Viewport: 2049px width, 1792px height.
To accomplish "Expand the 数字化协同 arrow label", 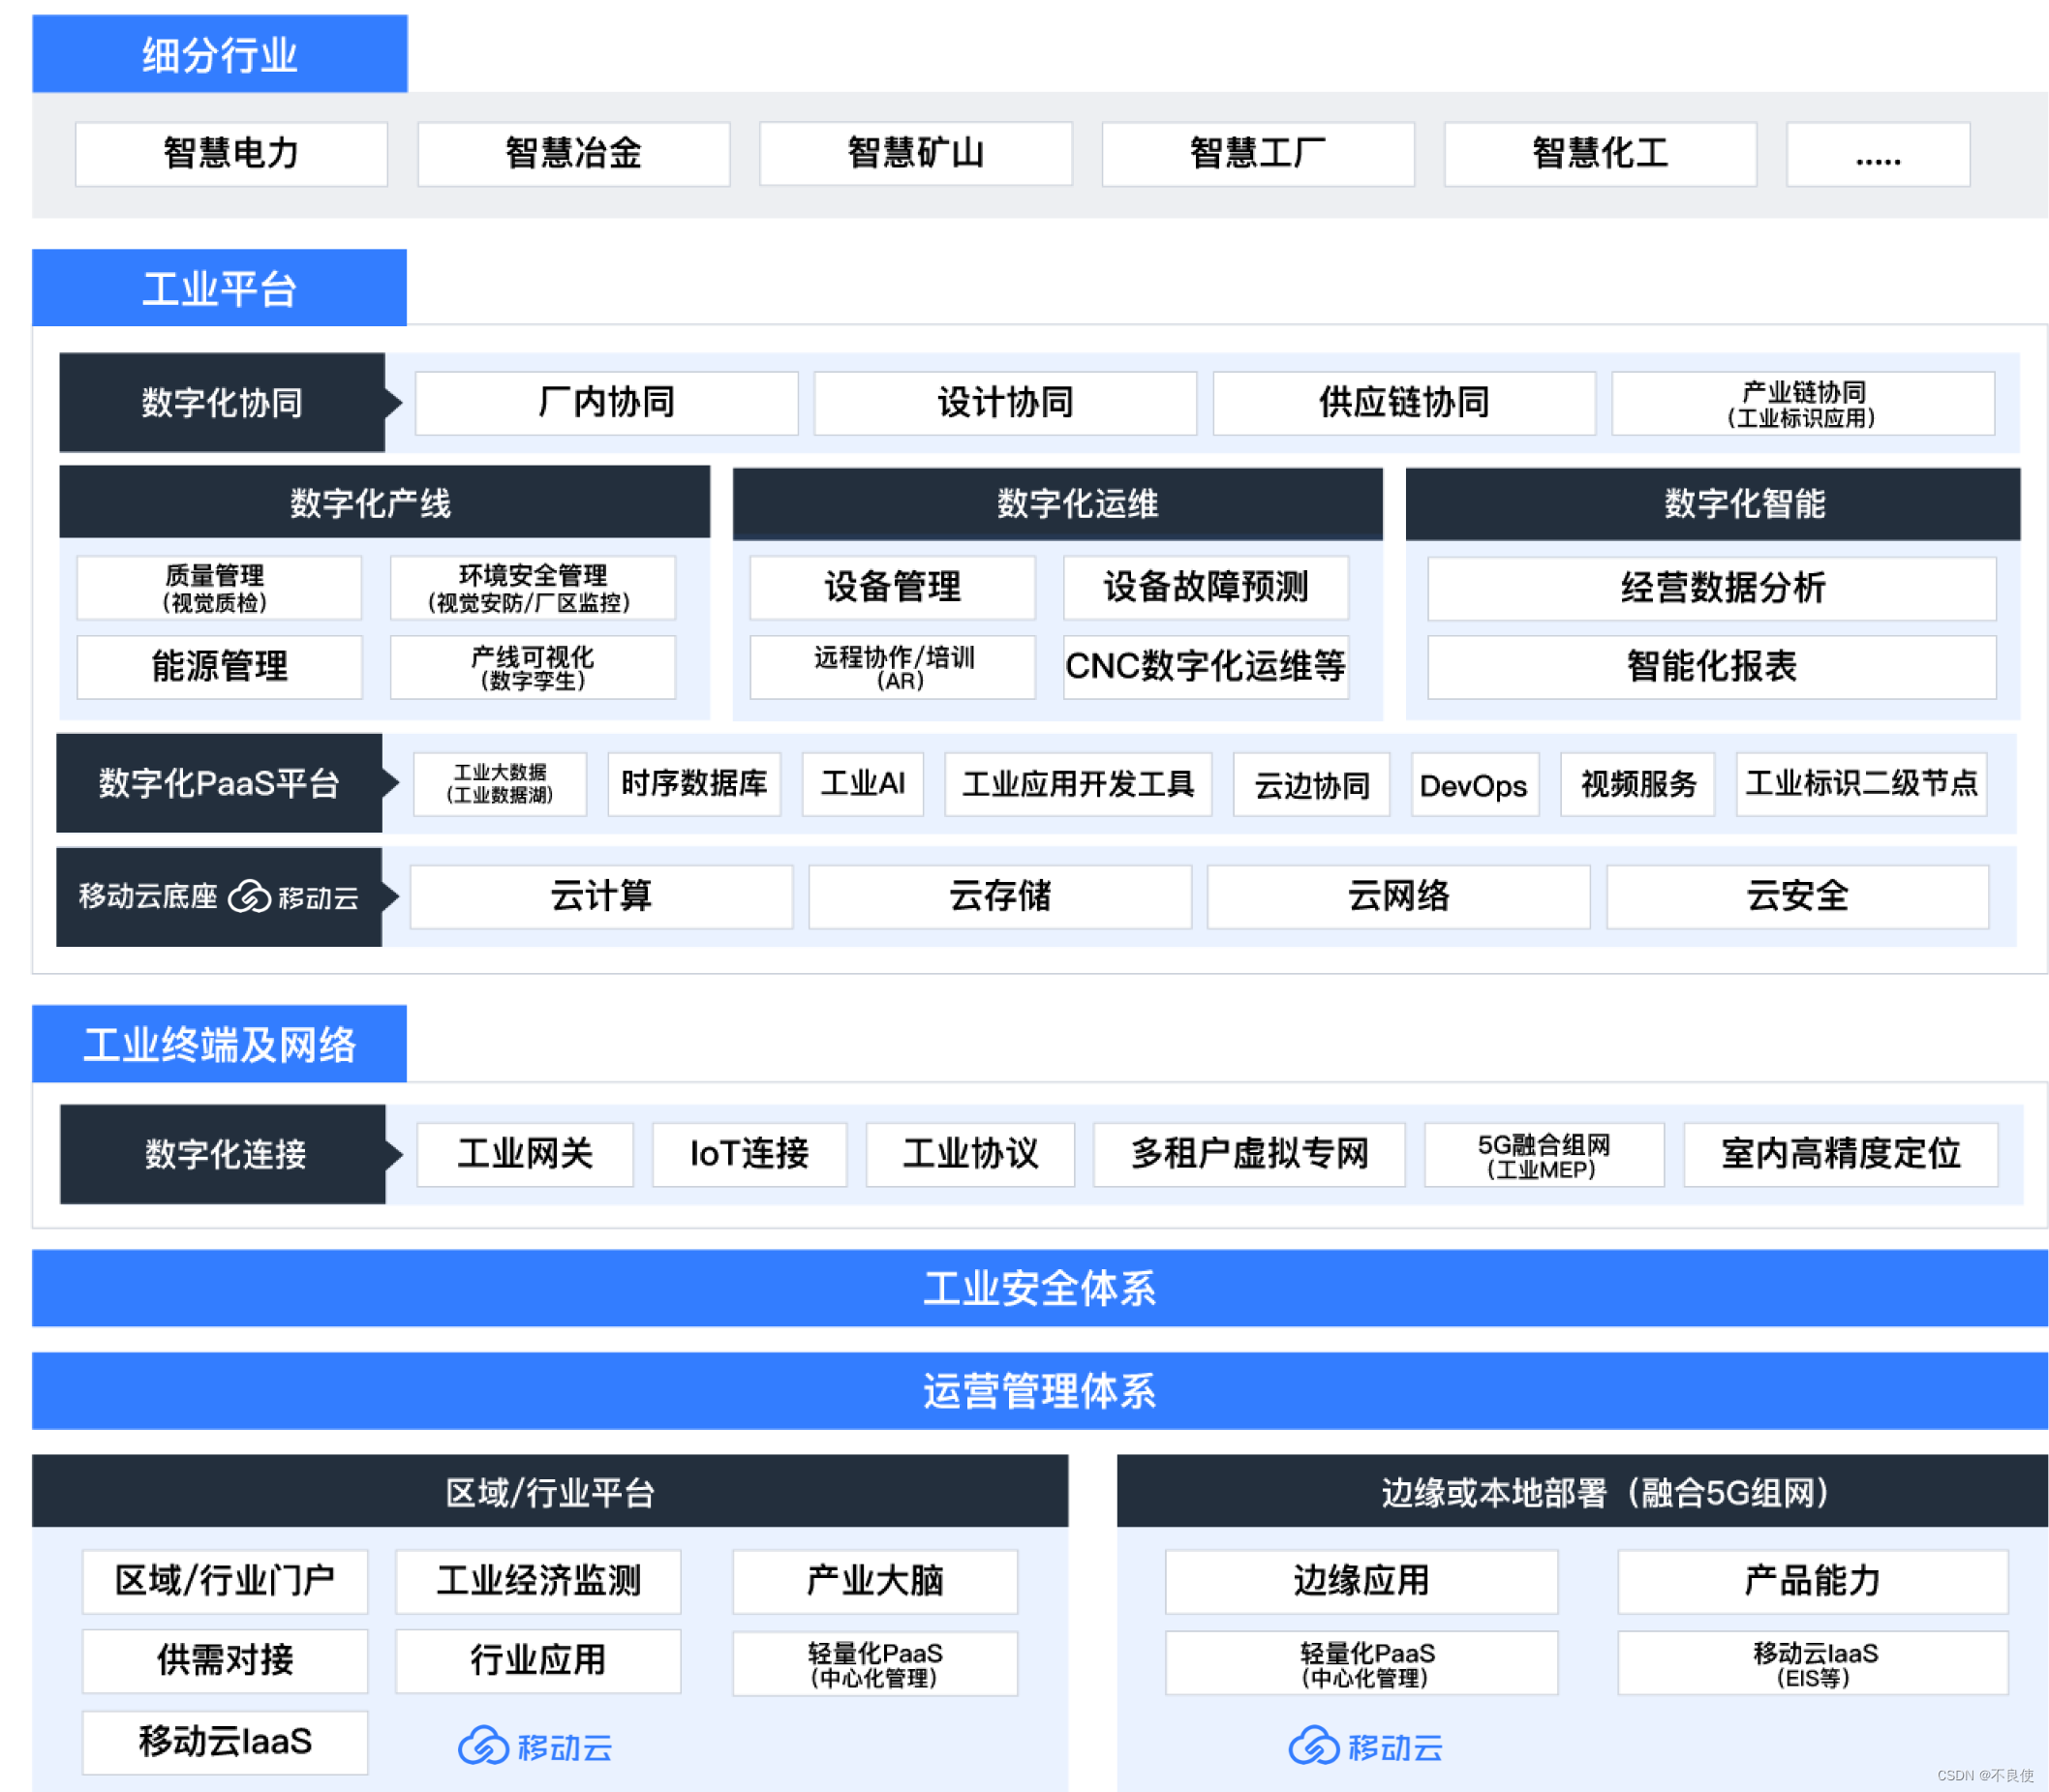I will pos(222,402).
